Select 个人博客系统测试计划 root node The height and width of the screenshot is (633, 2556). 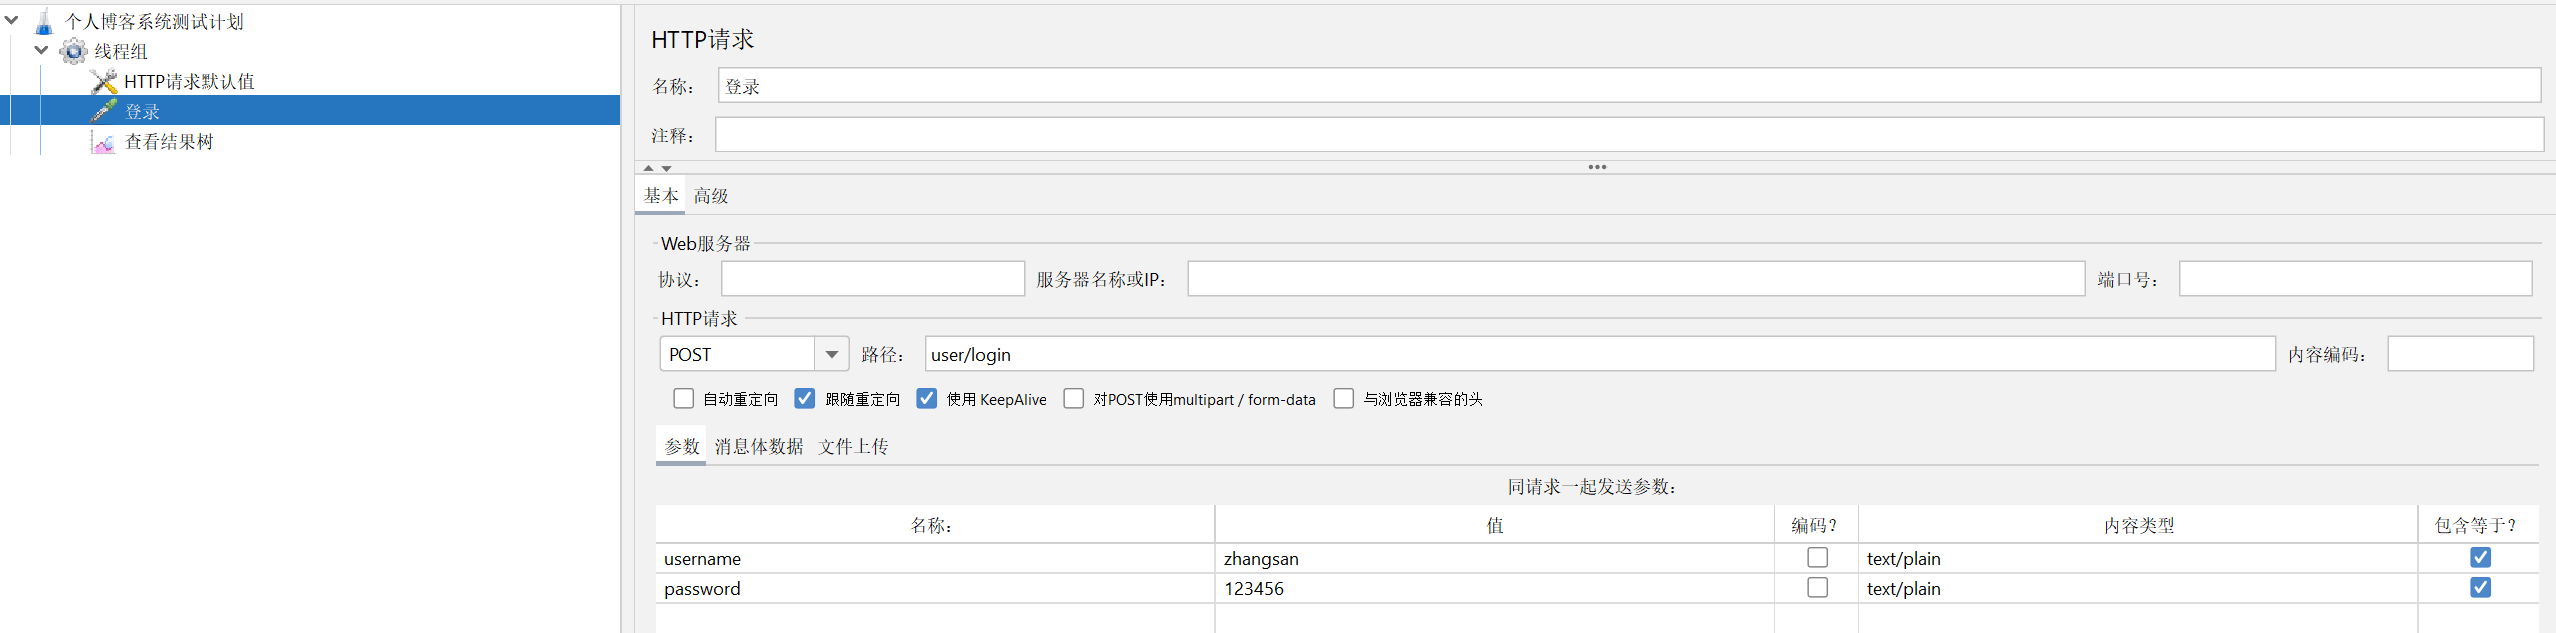point(154,22)
